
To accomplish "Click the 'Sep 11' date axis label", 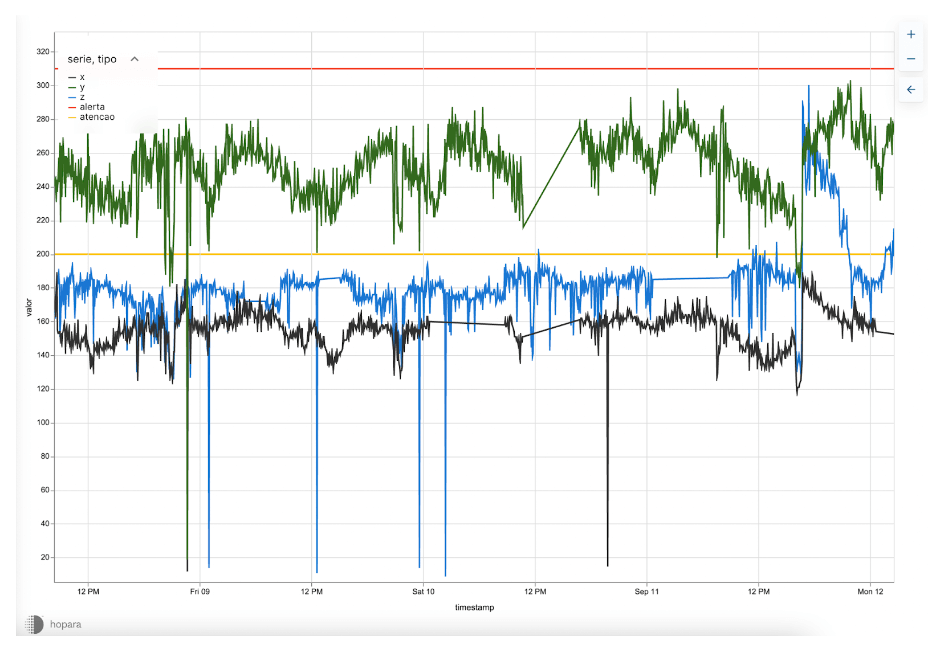I will pos(647,592).
